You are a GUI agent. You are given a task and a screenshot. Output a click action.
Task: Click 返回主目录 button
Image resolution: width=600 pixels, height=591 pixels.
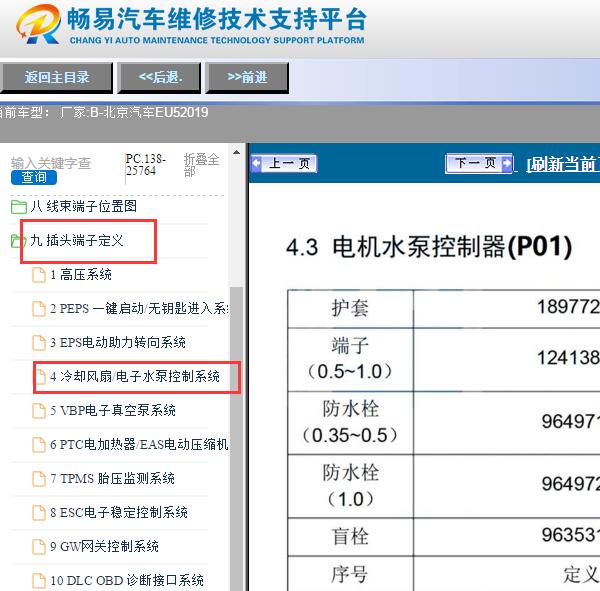57,78
